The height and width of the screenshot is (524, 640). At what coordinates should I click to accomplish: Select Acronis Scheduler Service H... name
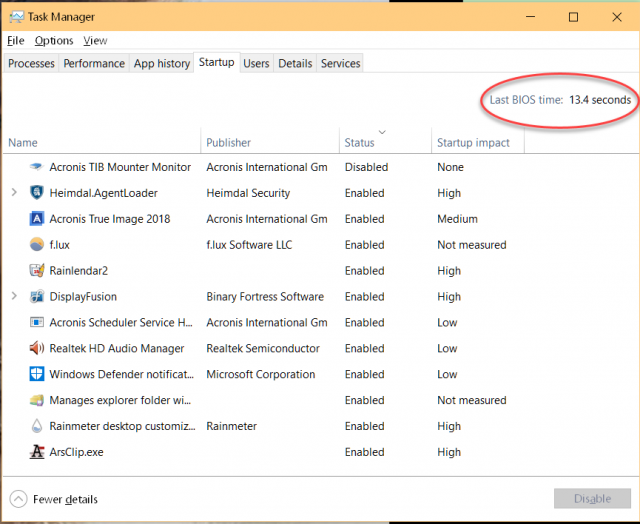coord(121,322)
